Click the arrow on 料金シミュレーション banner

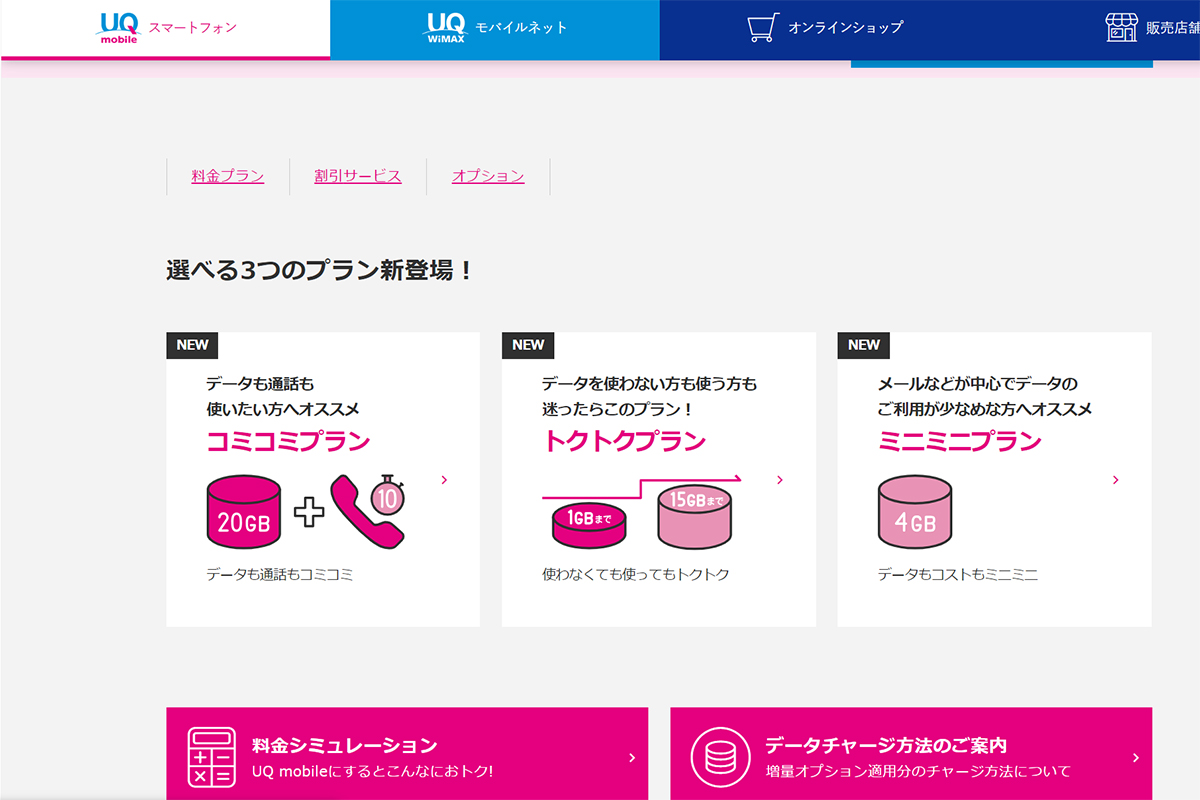click(632, 758)
